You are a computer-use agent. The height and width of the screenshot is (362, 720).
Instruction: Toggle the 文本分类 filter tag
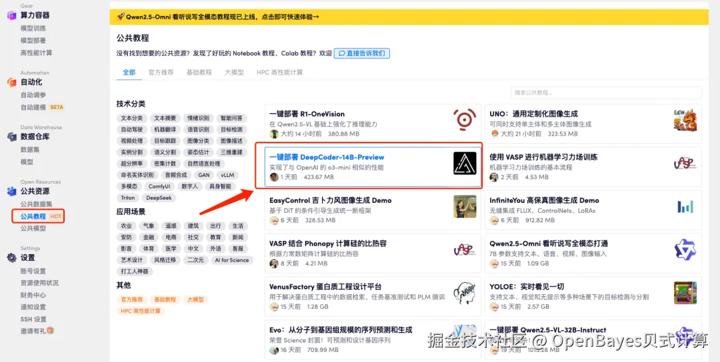pyautogui.click(x=132, y=118)
